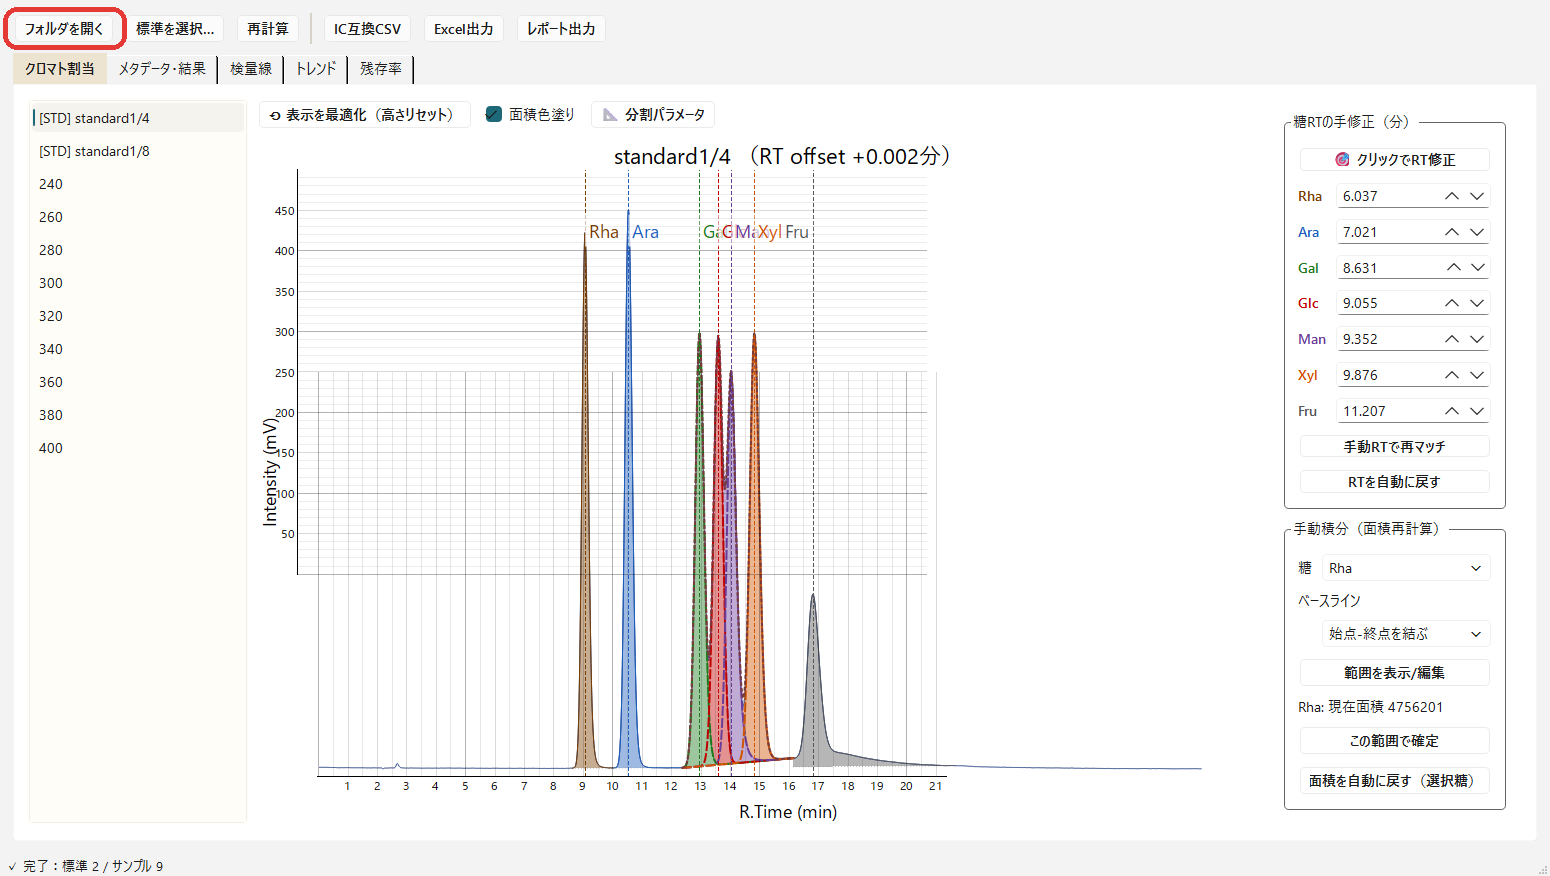This screenshot has width=1550, height=876.
Task: Click the target icon on クリックでRT修正
Action: click(x=1342, y=160)
